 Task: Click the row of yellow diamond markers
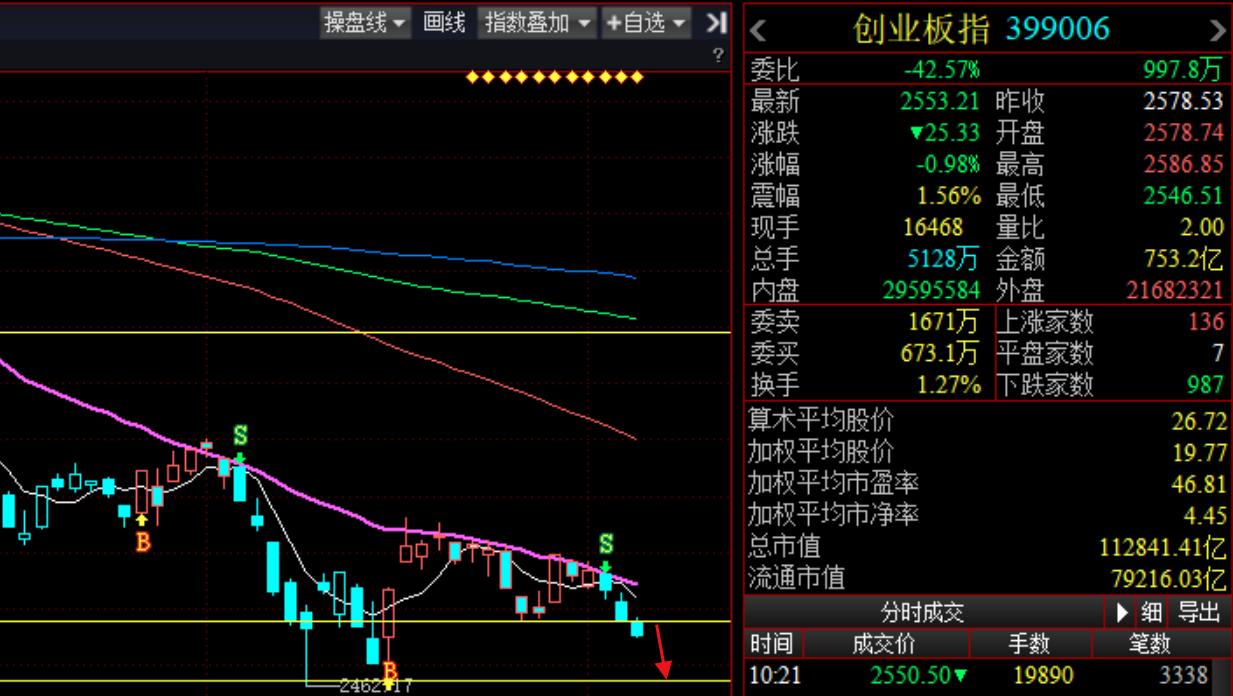pos(555,77)
